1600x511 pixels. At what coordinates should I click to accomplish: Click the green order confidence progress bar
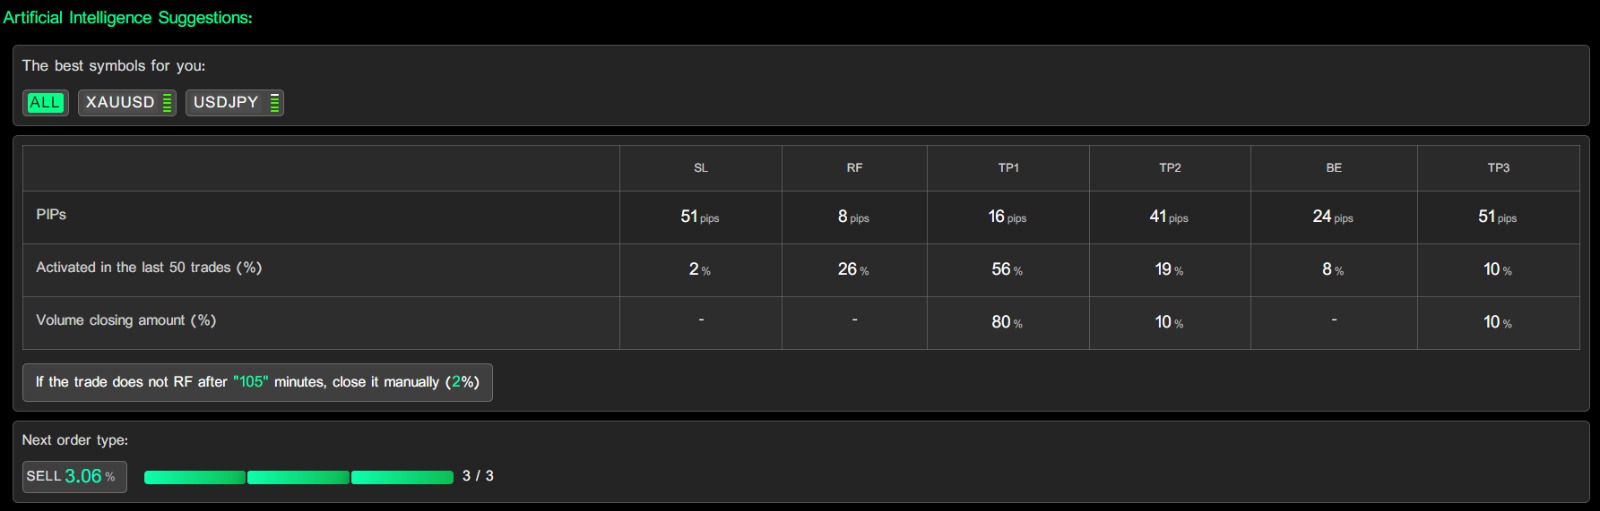click(298, 477)
